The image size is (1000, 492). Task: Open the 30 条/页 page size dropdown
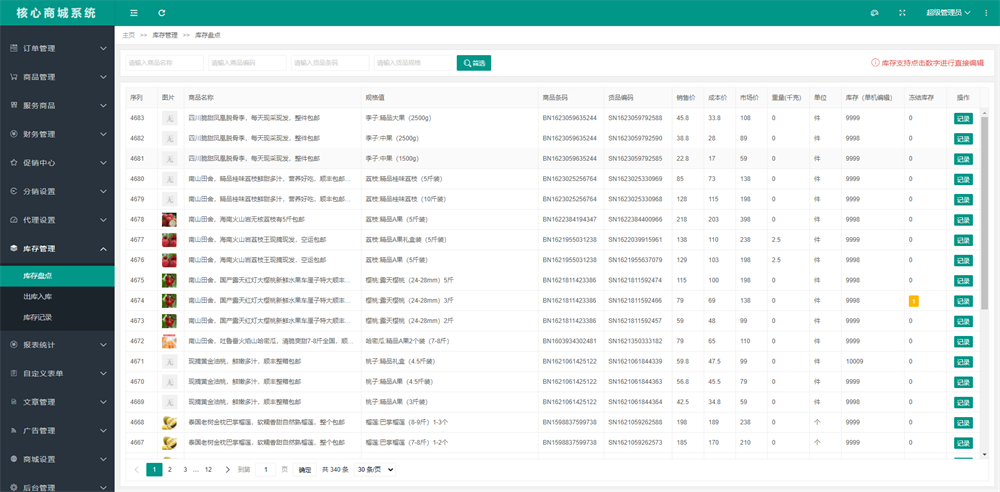376,469
